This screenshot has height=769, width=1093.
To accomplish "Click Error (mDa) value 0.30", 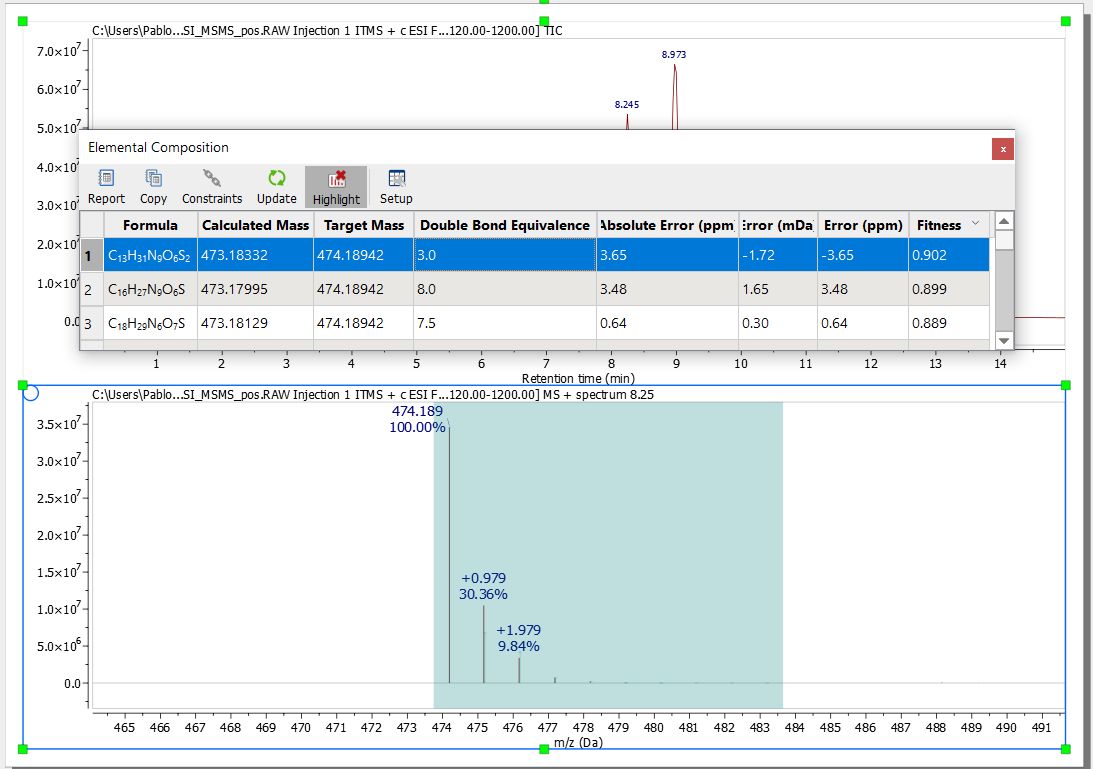I will coord(756,323).
